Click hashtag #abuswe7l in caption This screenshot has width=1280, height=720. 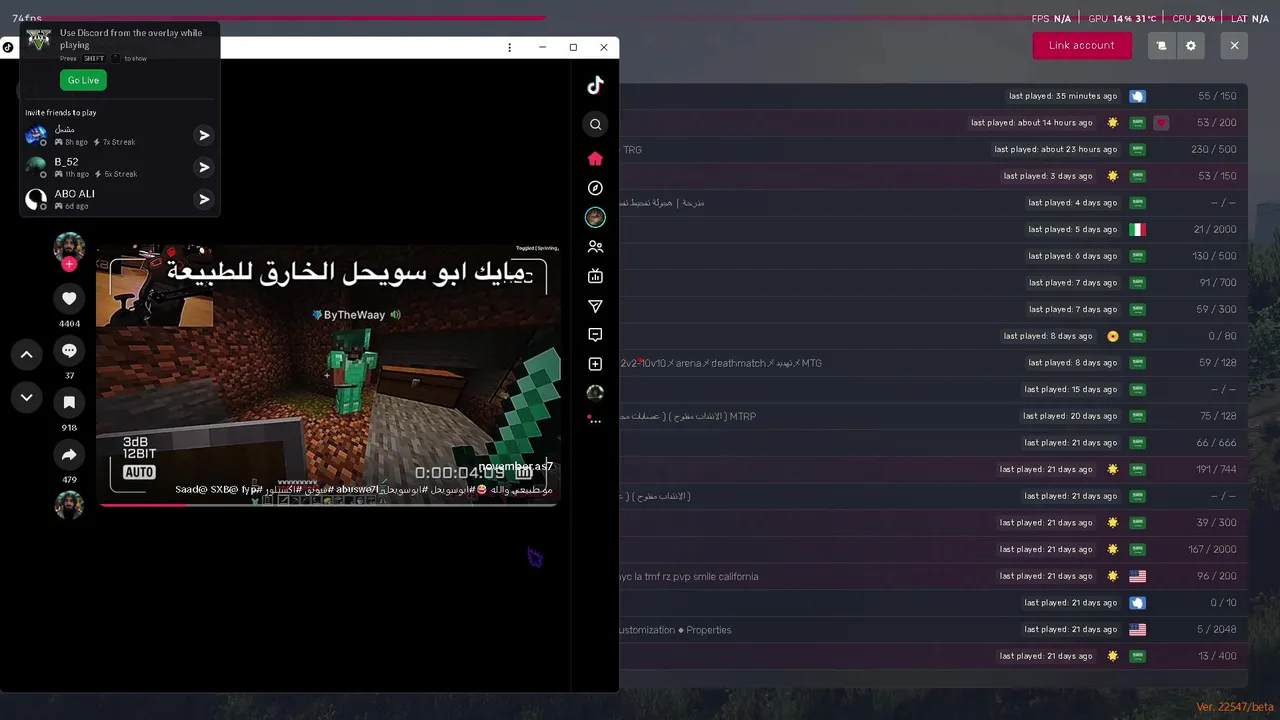point(355,490)
